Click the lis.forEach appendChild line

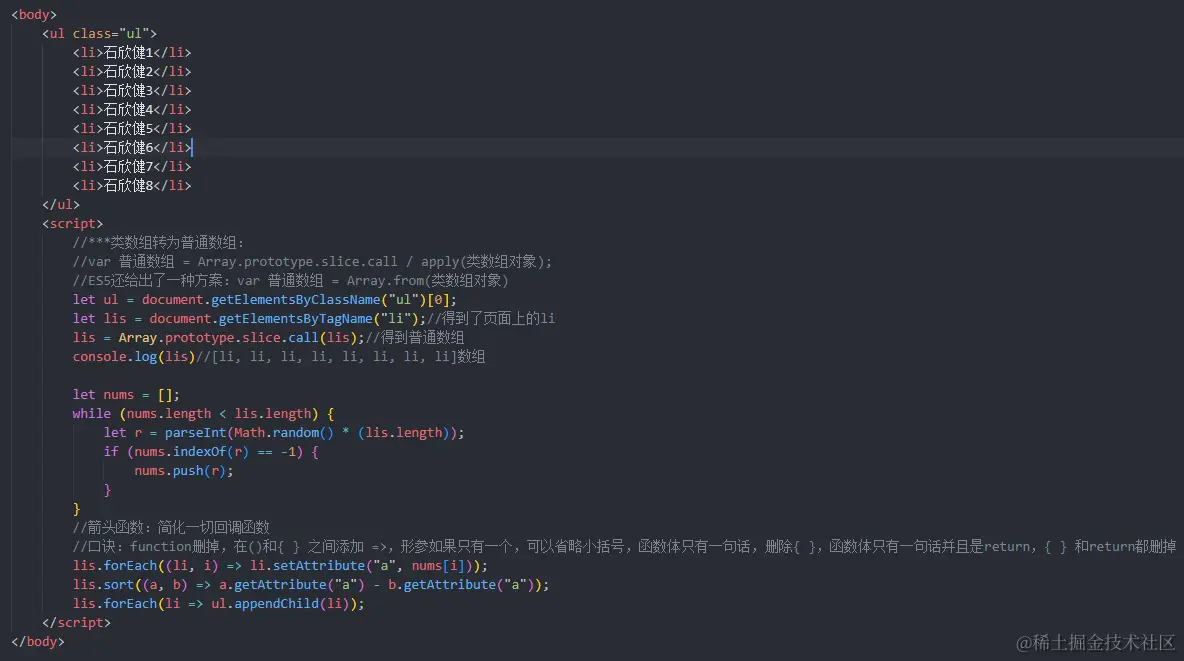pos(218,604)
